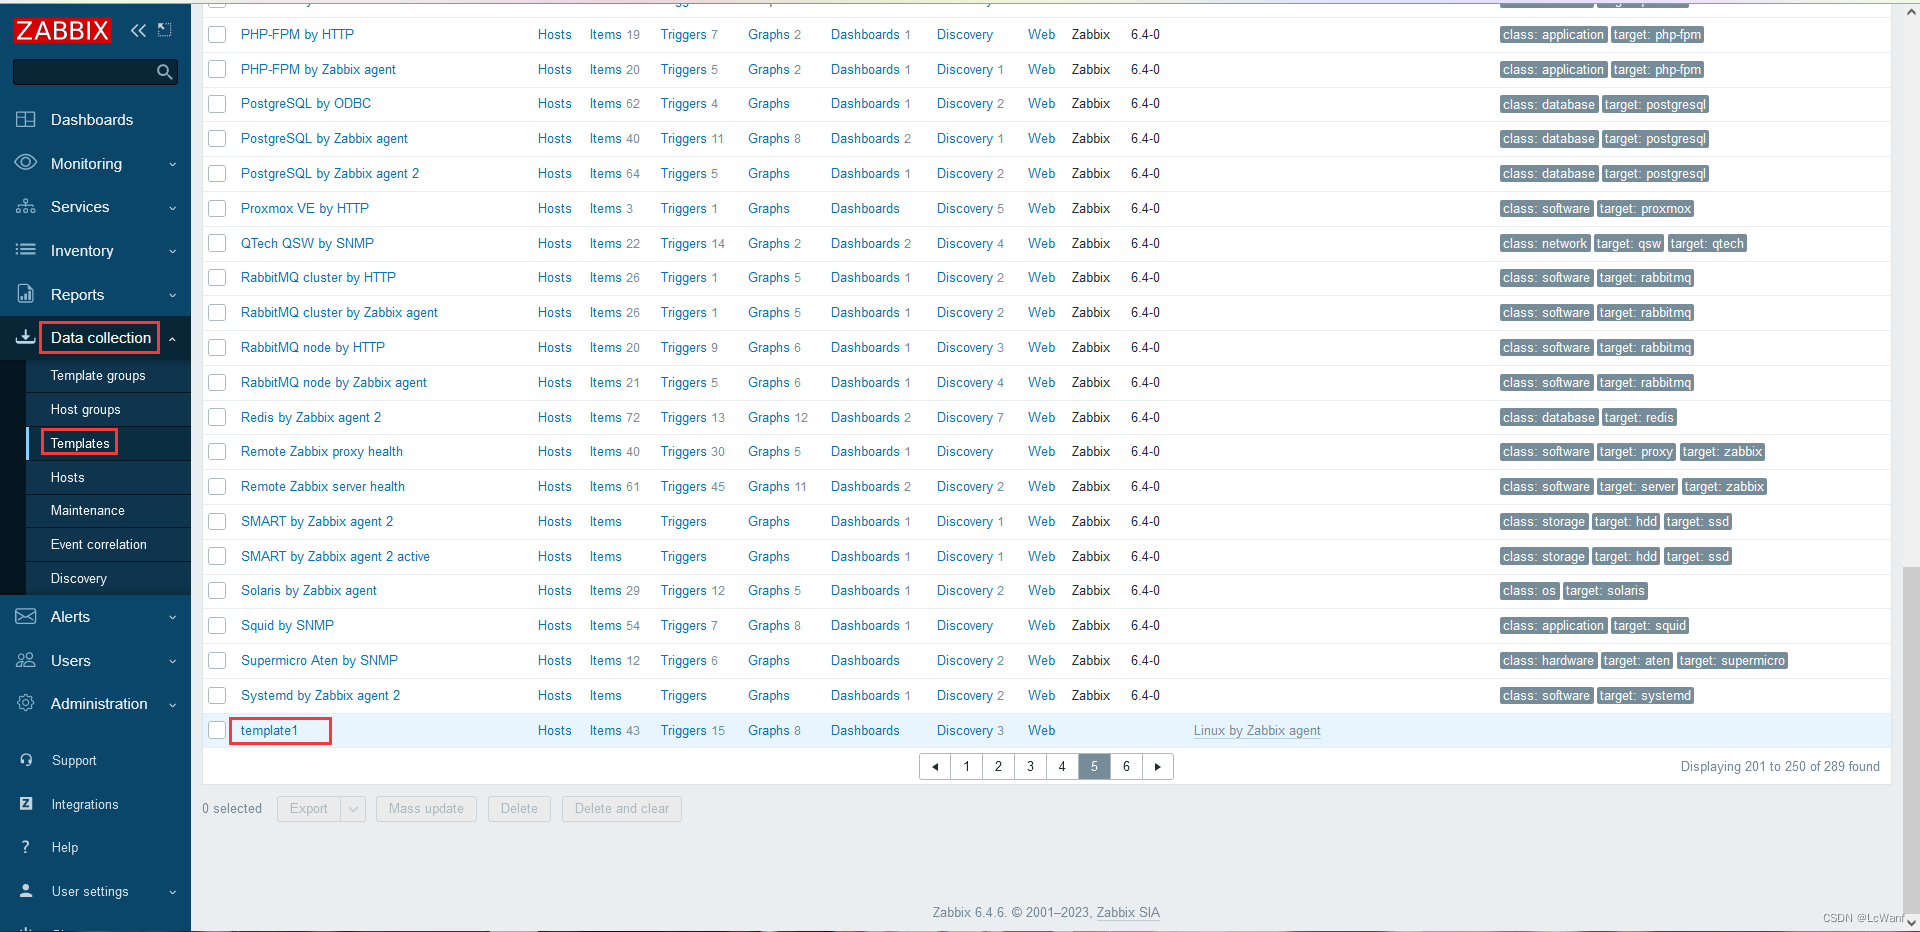1920x932 pixels.
Task: Click the Monitoring eye icon
Action: pyautogui.click(x=26, y=163)
